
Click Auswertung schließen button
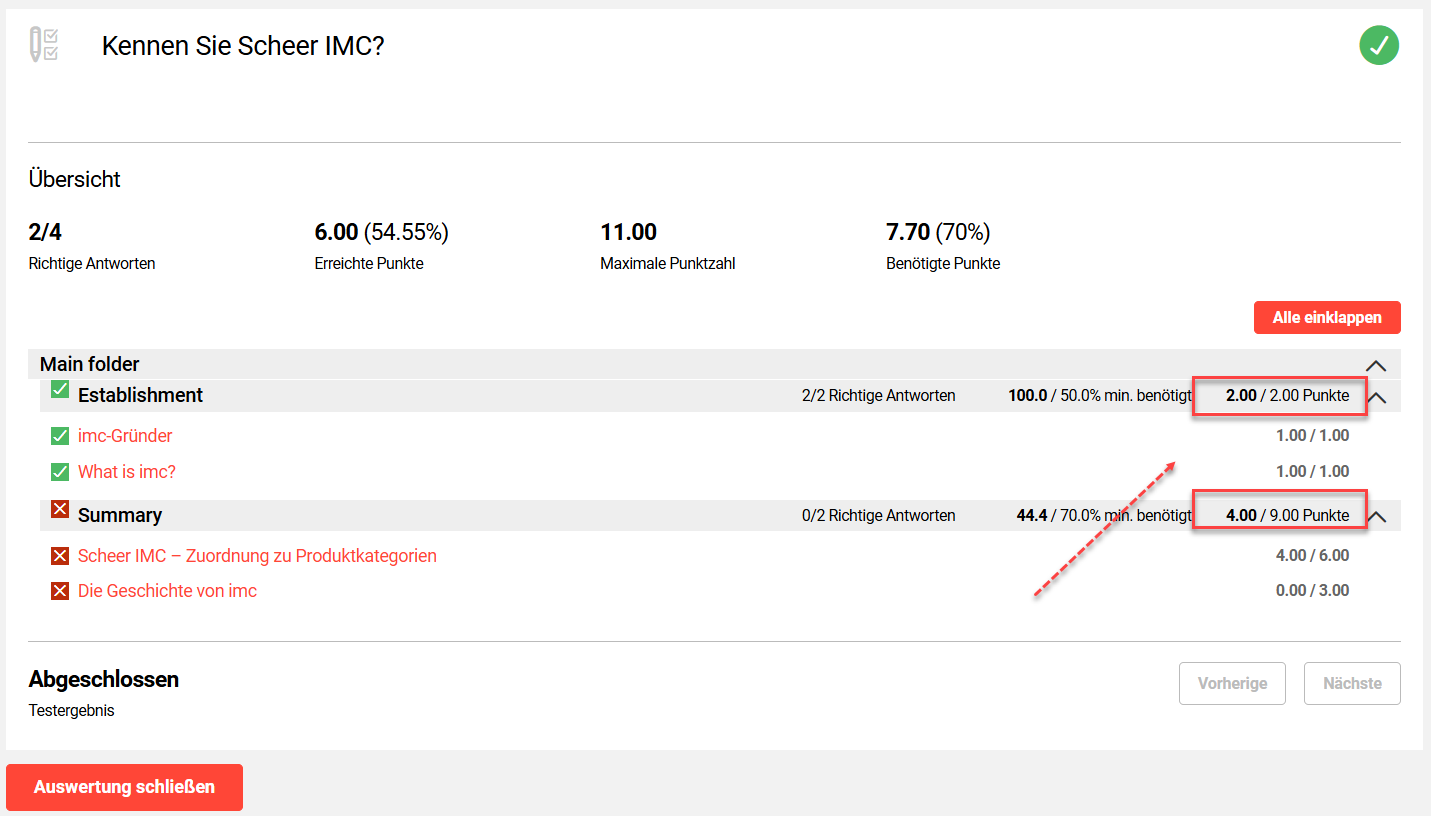124,787
